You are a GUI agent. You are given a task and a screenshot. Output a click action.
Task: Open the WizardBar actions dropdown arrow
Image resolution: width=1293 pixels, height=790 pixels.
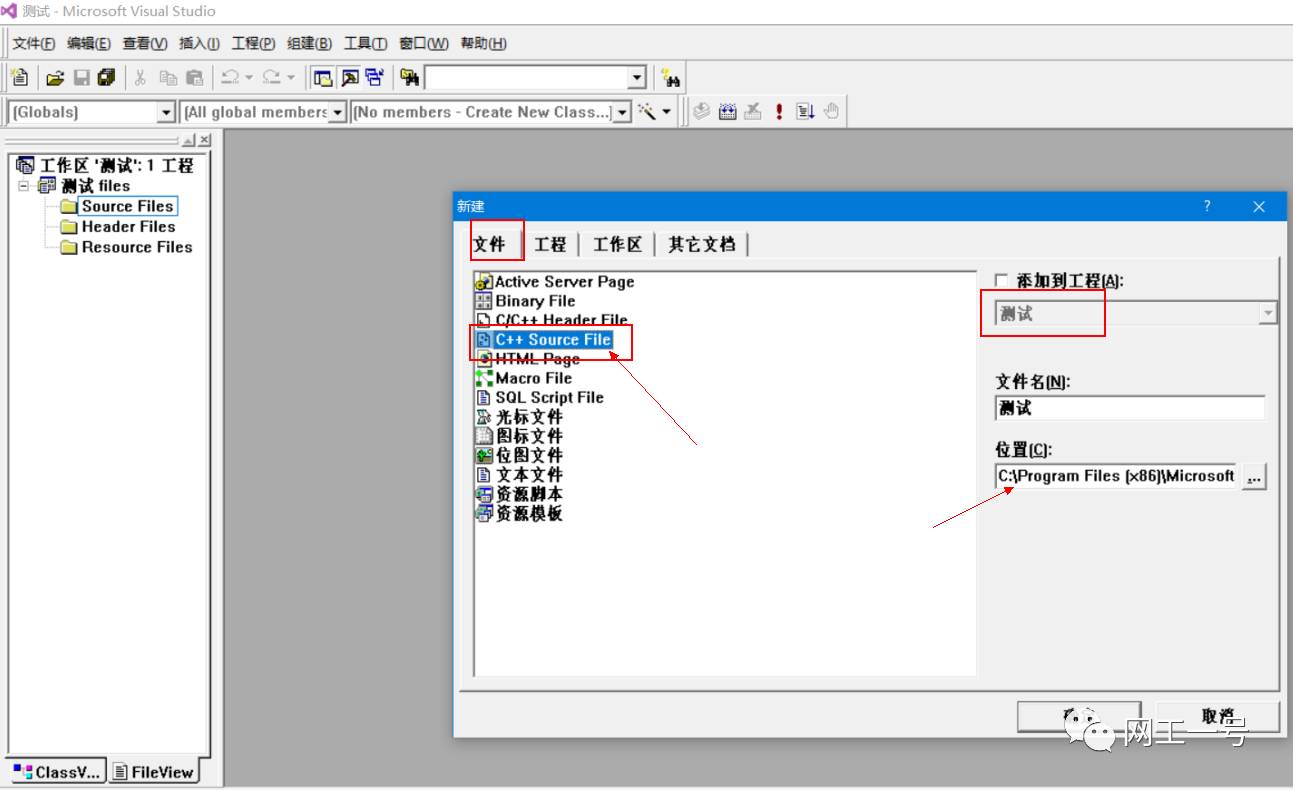667,112
